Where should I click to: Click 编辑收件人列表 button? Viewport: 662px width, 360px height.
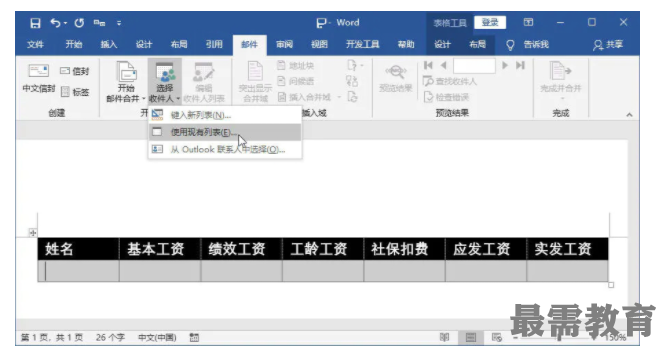204,82
